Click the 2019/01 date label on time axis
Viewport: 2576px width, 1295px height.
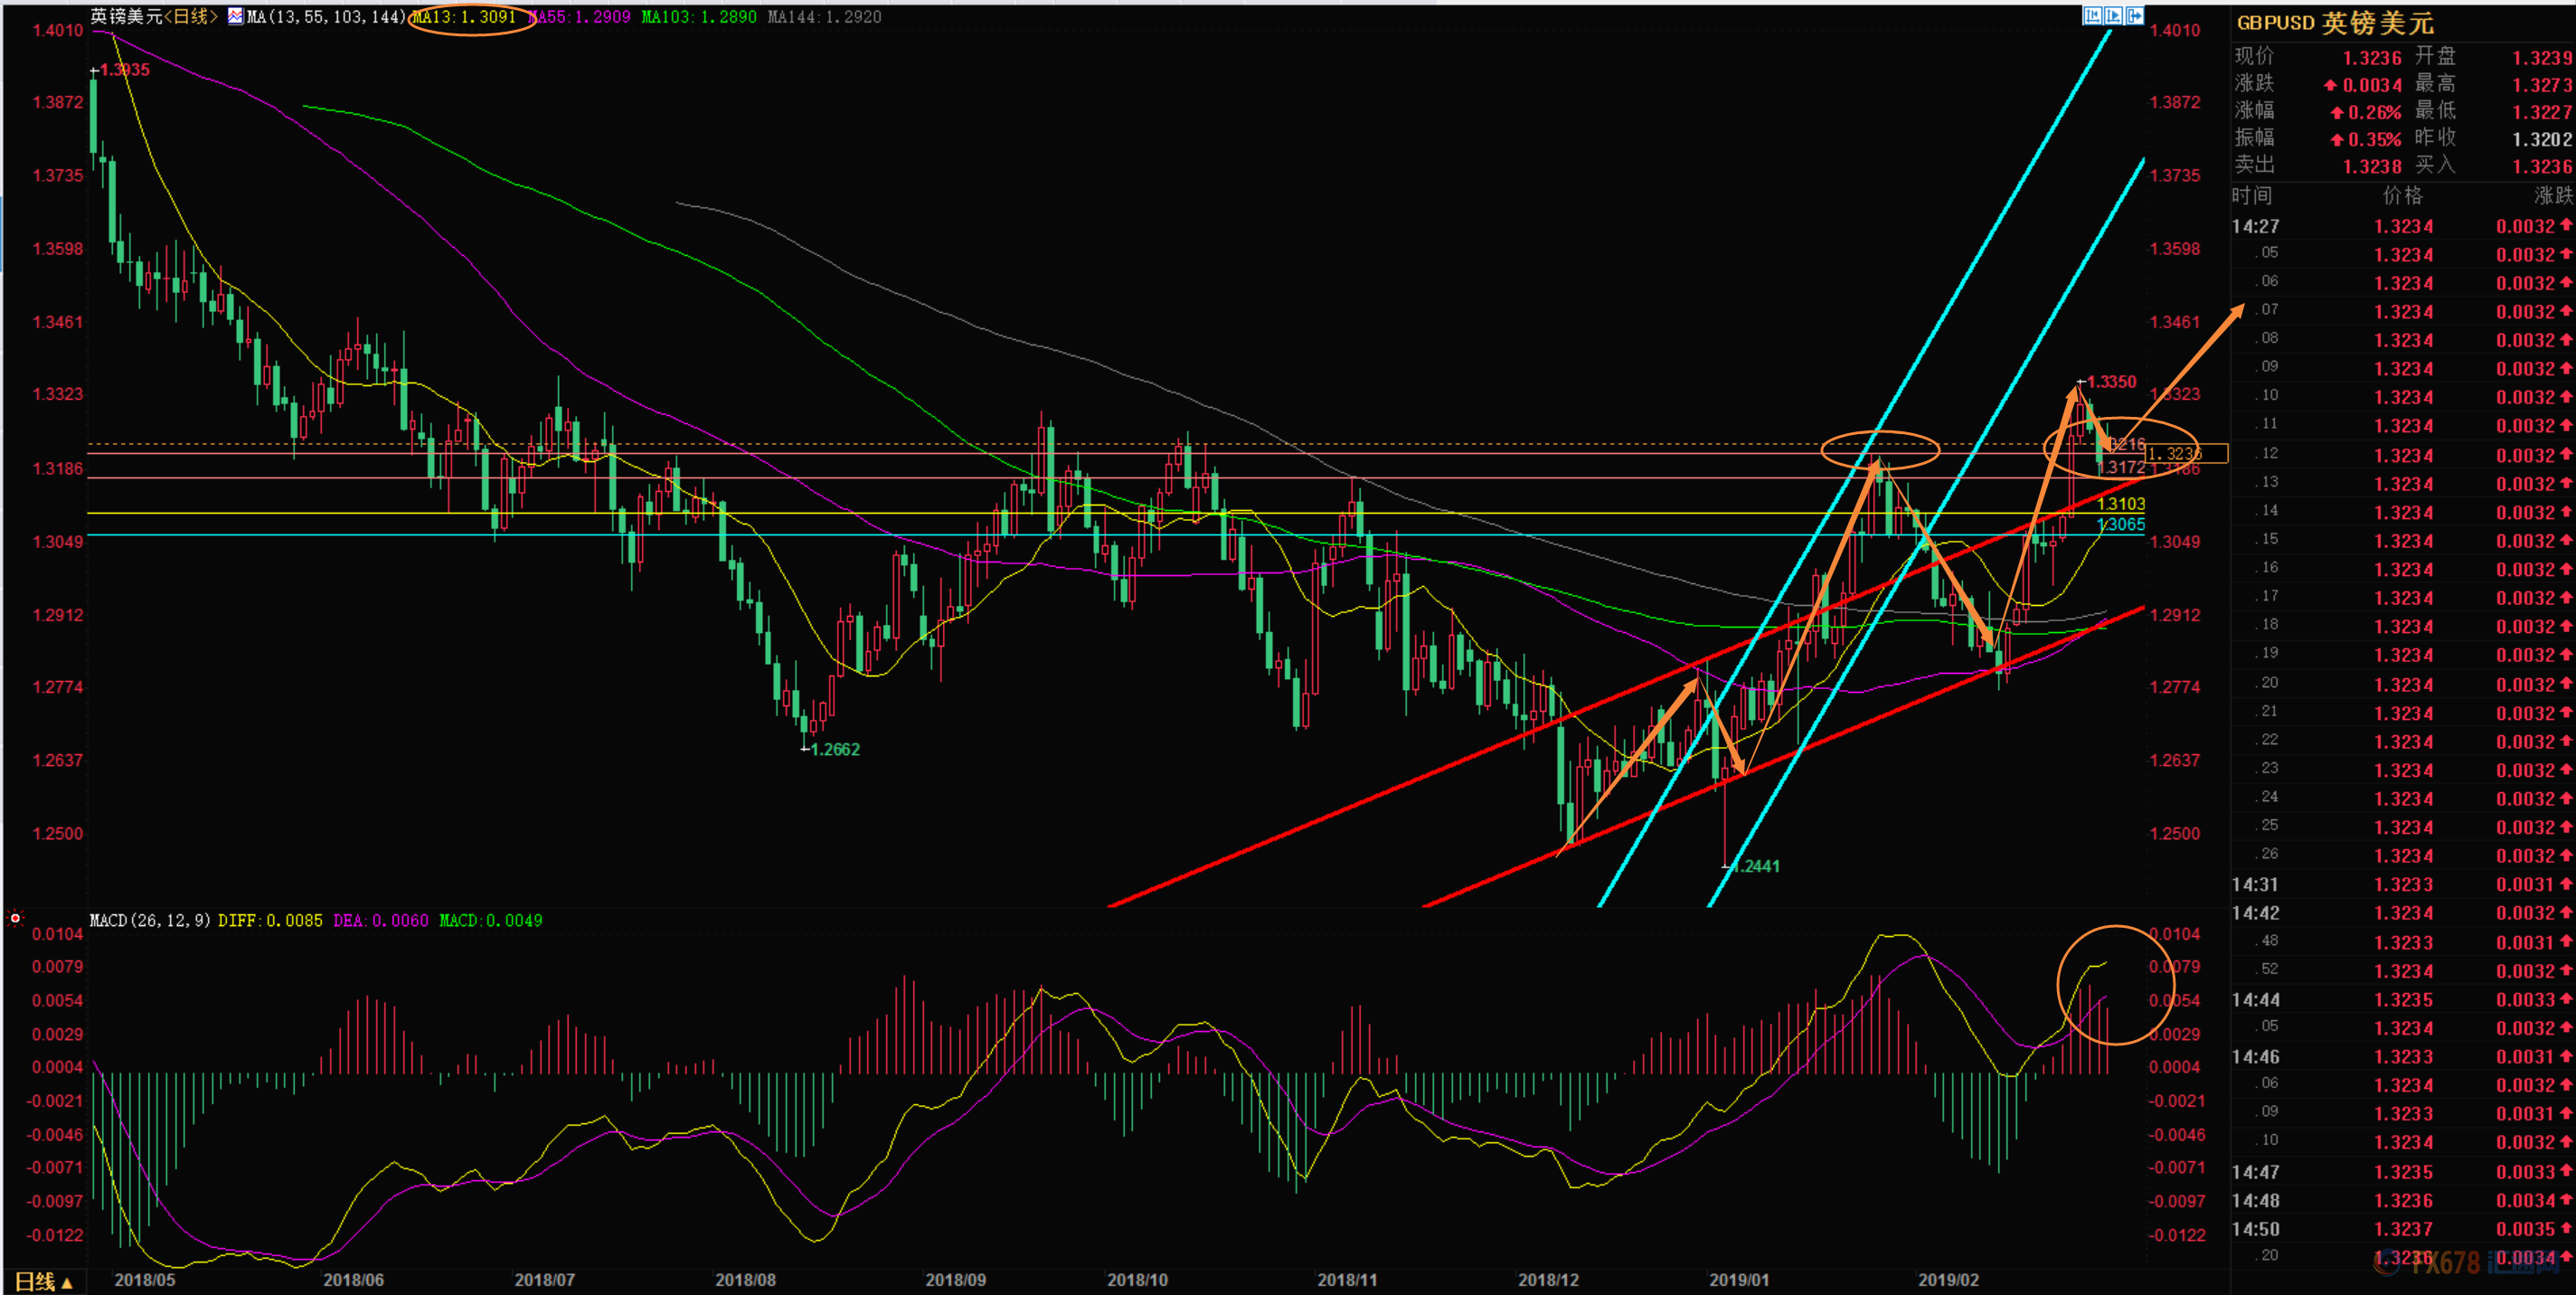[x=1739, y=1280]
